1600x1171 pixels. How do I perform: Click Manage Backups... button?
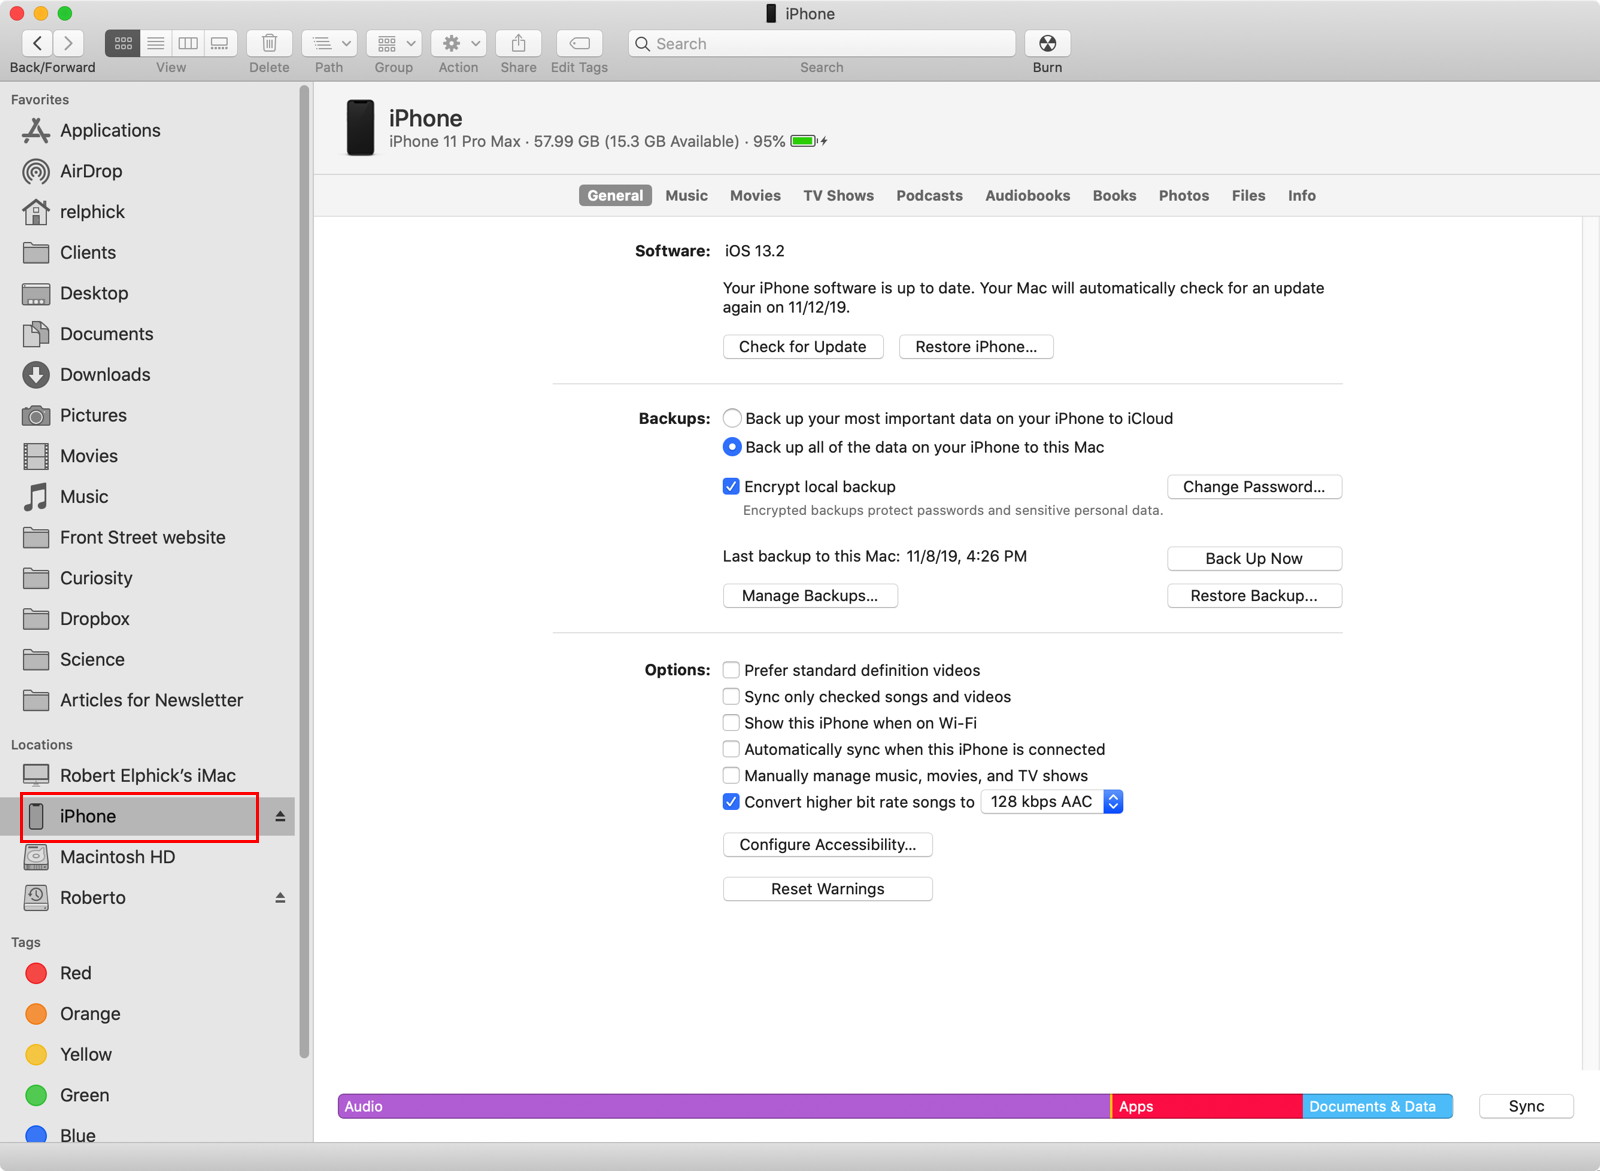810,596
